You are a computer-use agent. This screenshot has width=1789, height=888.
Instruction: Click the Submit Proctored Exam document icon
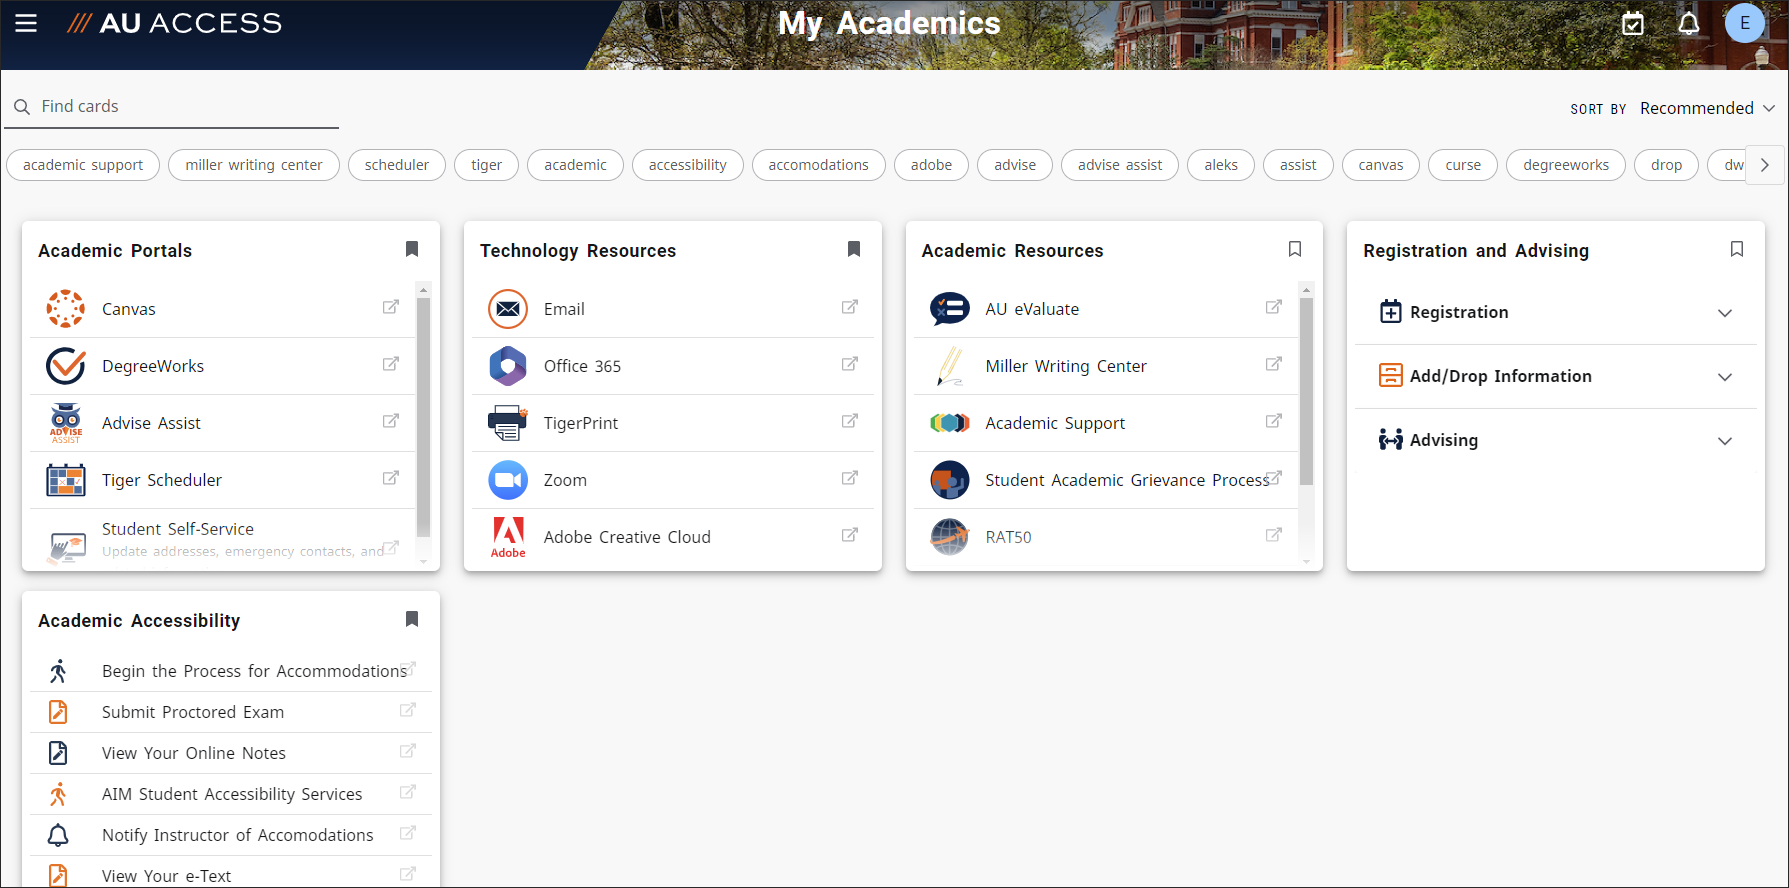[x=59, y=712]
